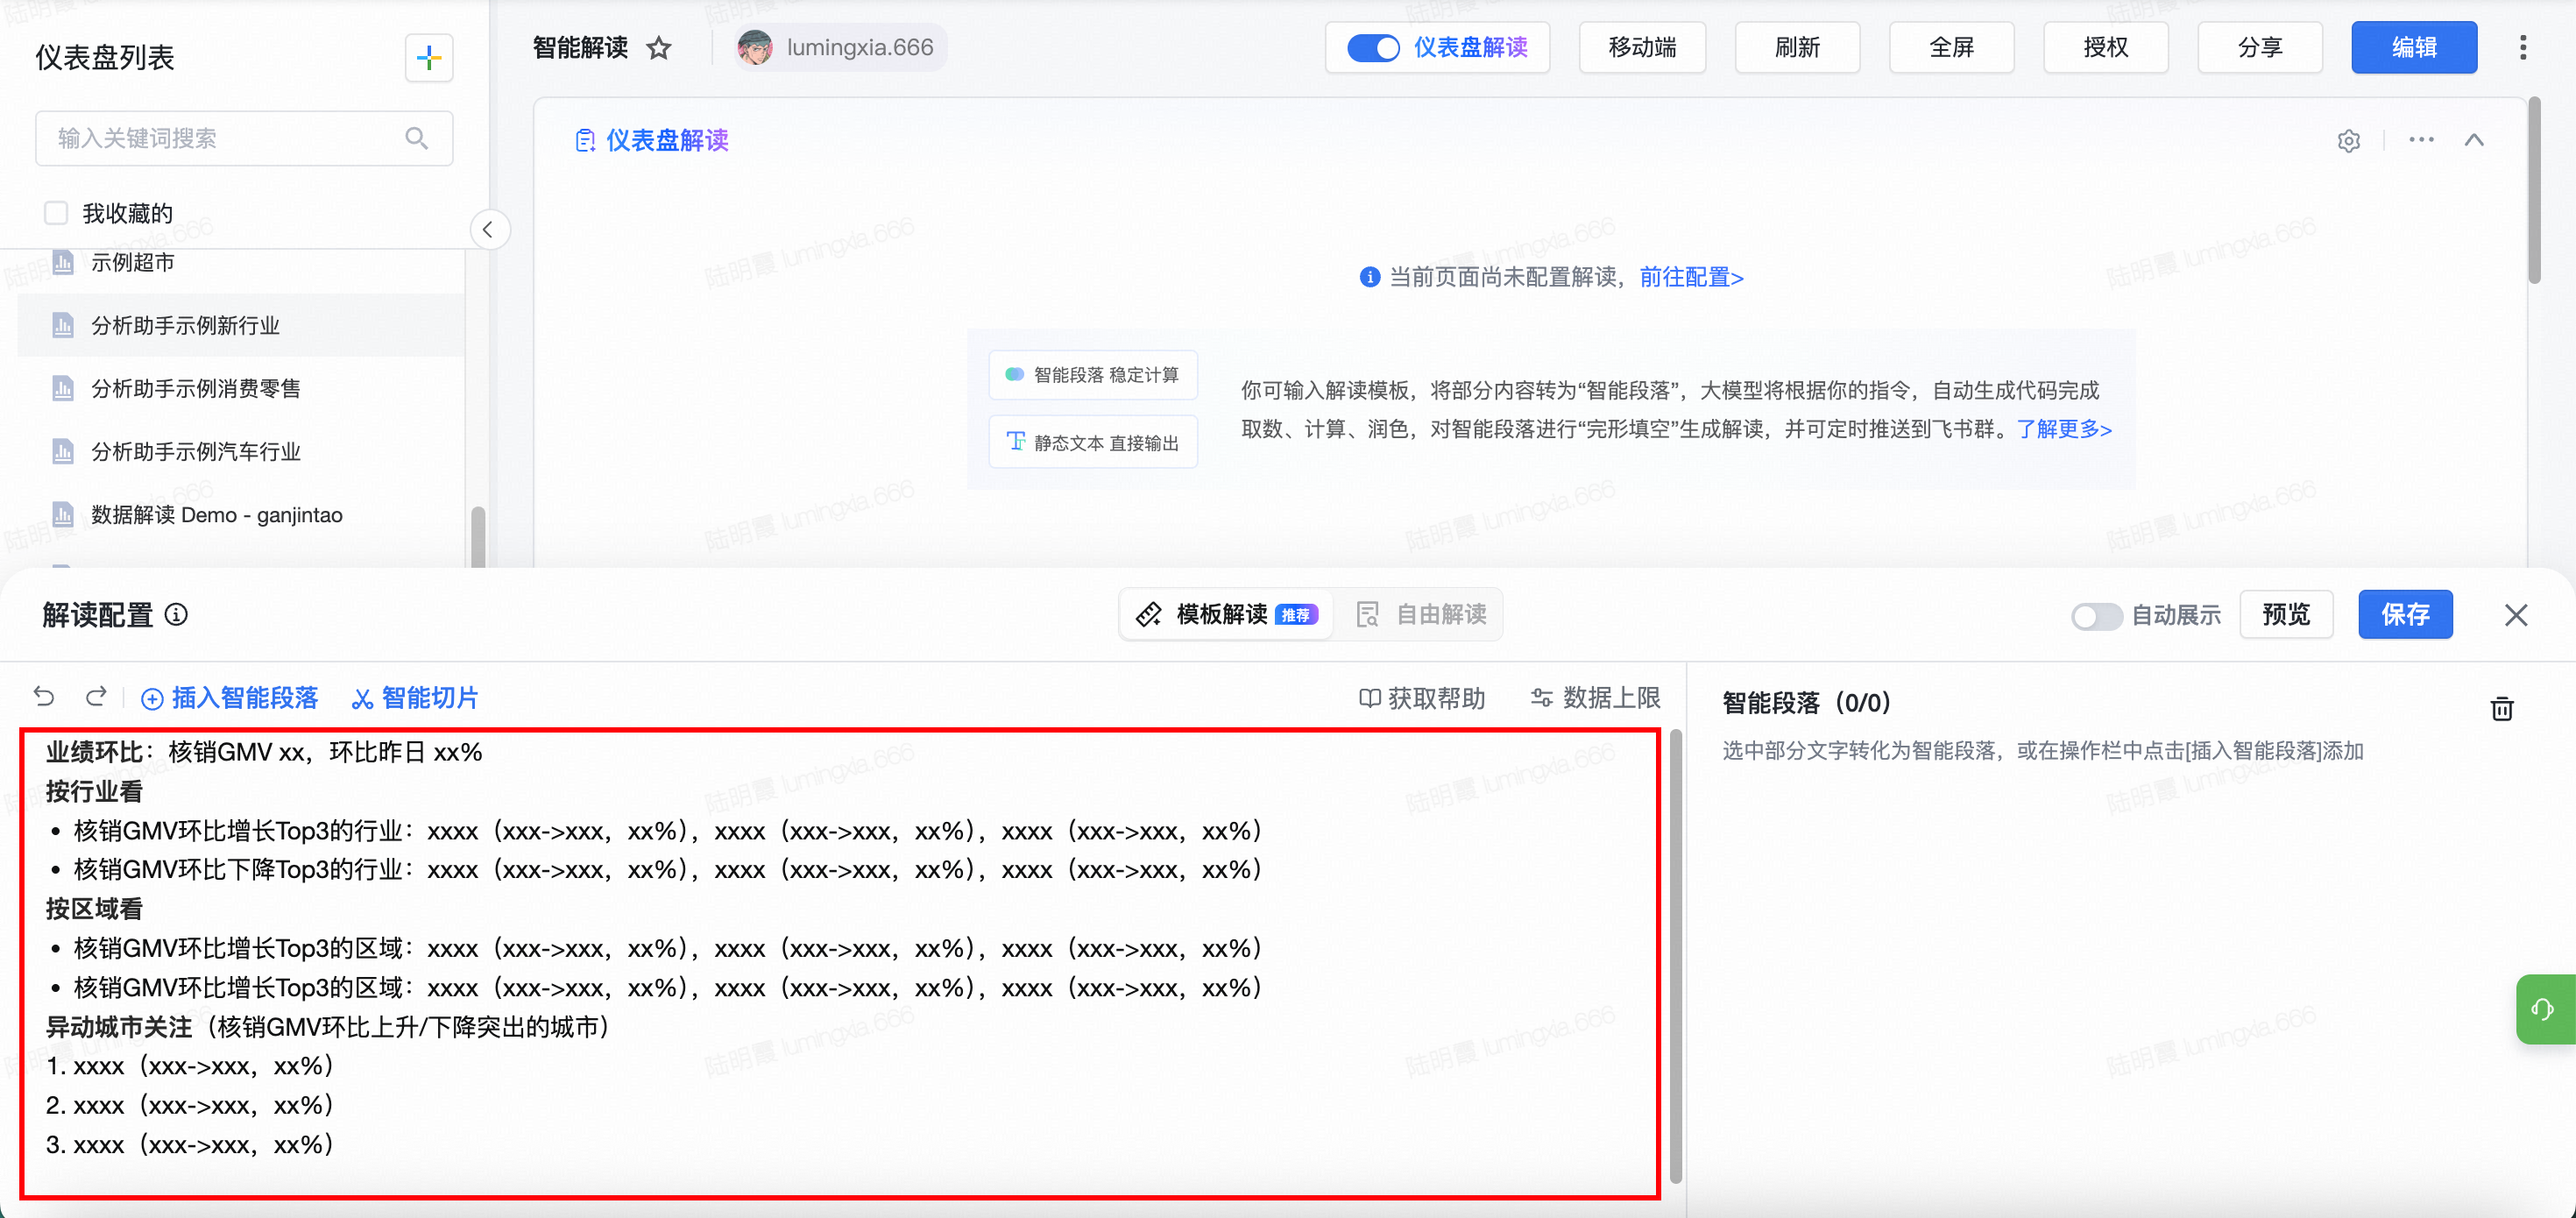Collapse the dashboard list sidebar arrow

(488, 230)
